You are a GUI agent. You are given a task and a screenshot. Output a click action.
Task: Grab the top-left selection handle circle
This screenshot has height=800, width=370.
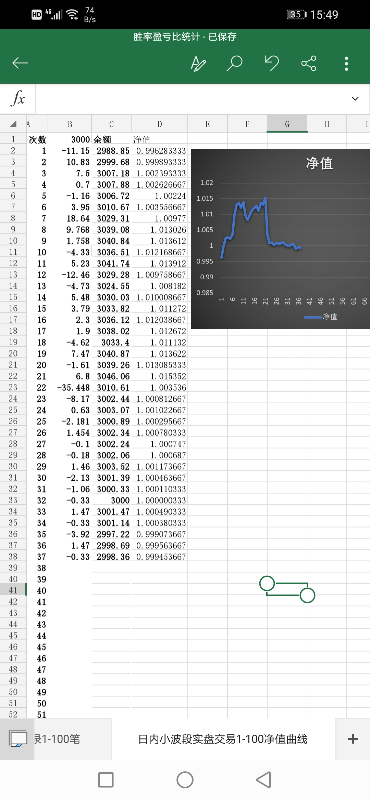[x=267, y=583]
